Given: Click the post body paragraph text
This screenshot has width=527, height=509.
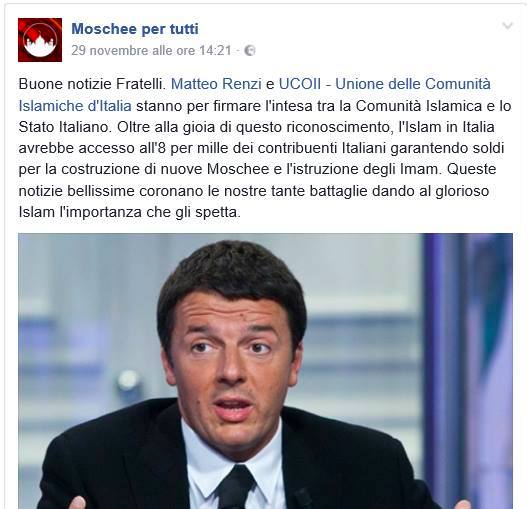Looking at the screenshot, I should (x=265, y=148).
